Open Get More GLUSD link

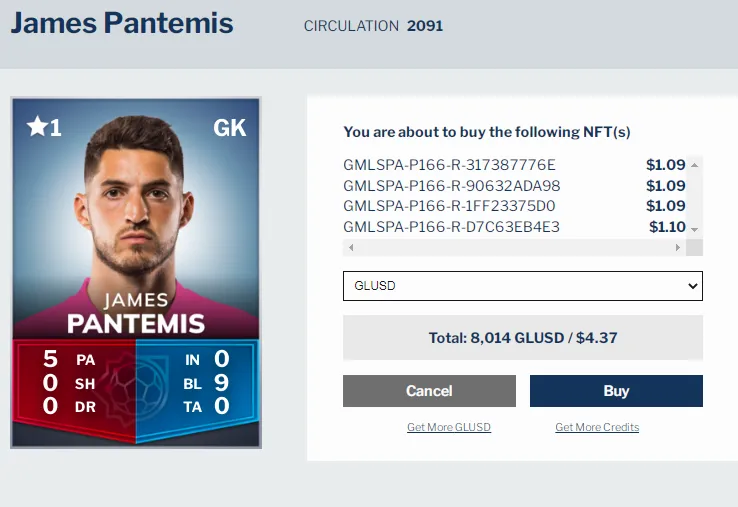pos(449,427)
